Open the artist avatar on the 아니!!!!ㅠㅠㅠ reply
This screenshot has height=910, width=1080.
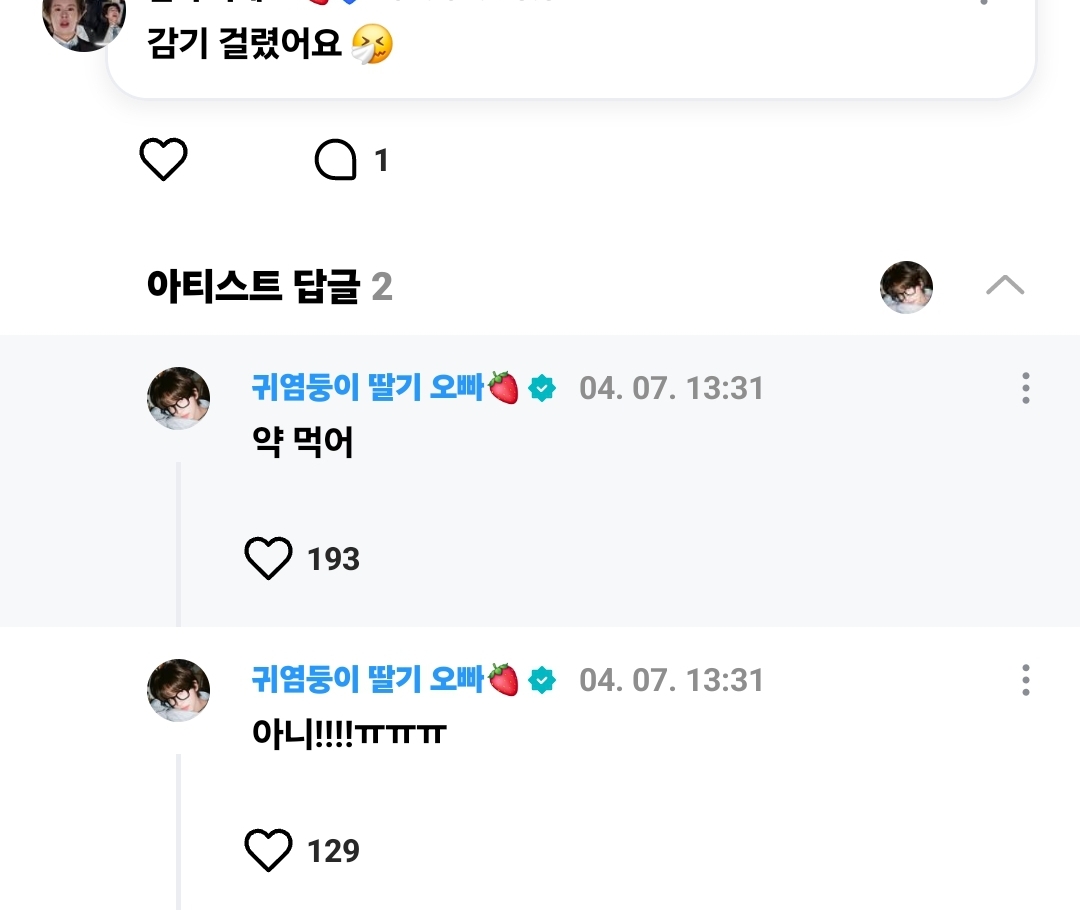coord(179,690)
